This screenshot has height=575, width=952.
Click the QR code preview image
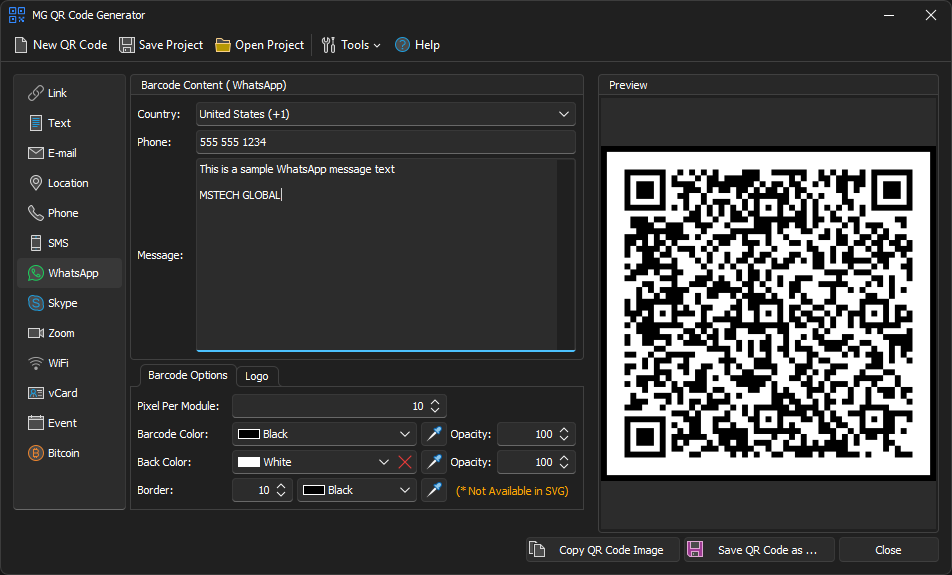[768, 313]
